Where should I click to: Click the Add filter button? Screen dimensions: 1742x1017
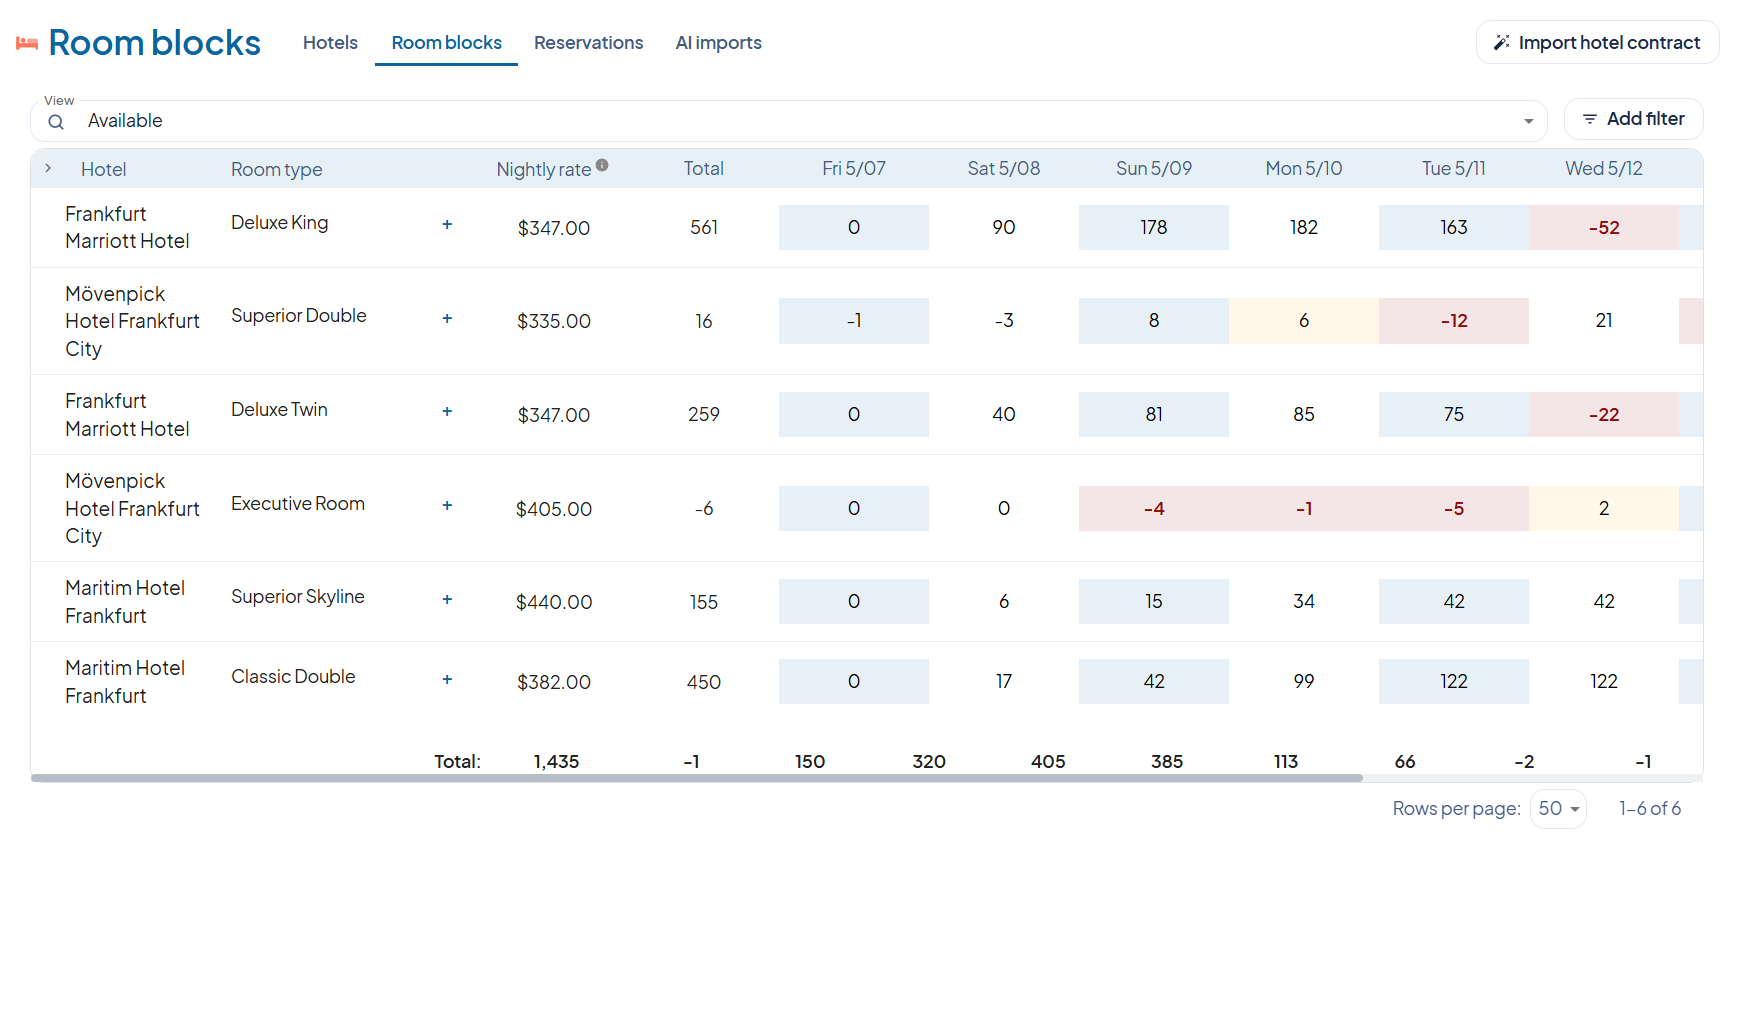[1633, 119]
